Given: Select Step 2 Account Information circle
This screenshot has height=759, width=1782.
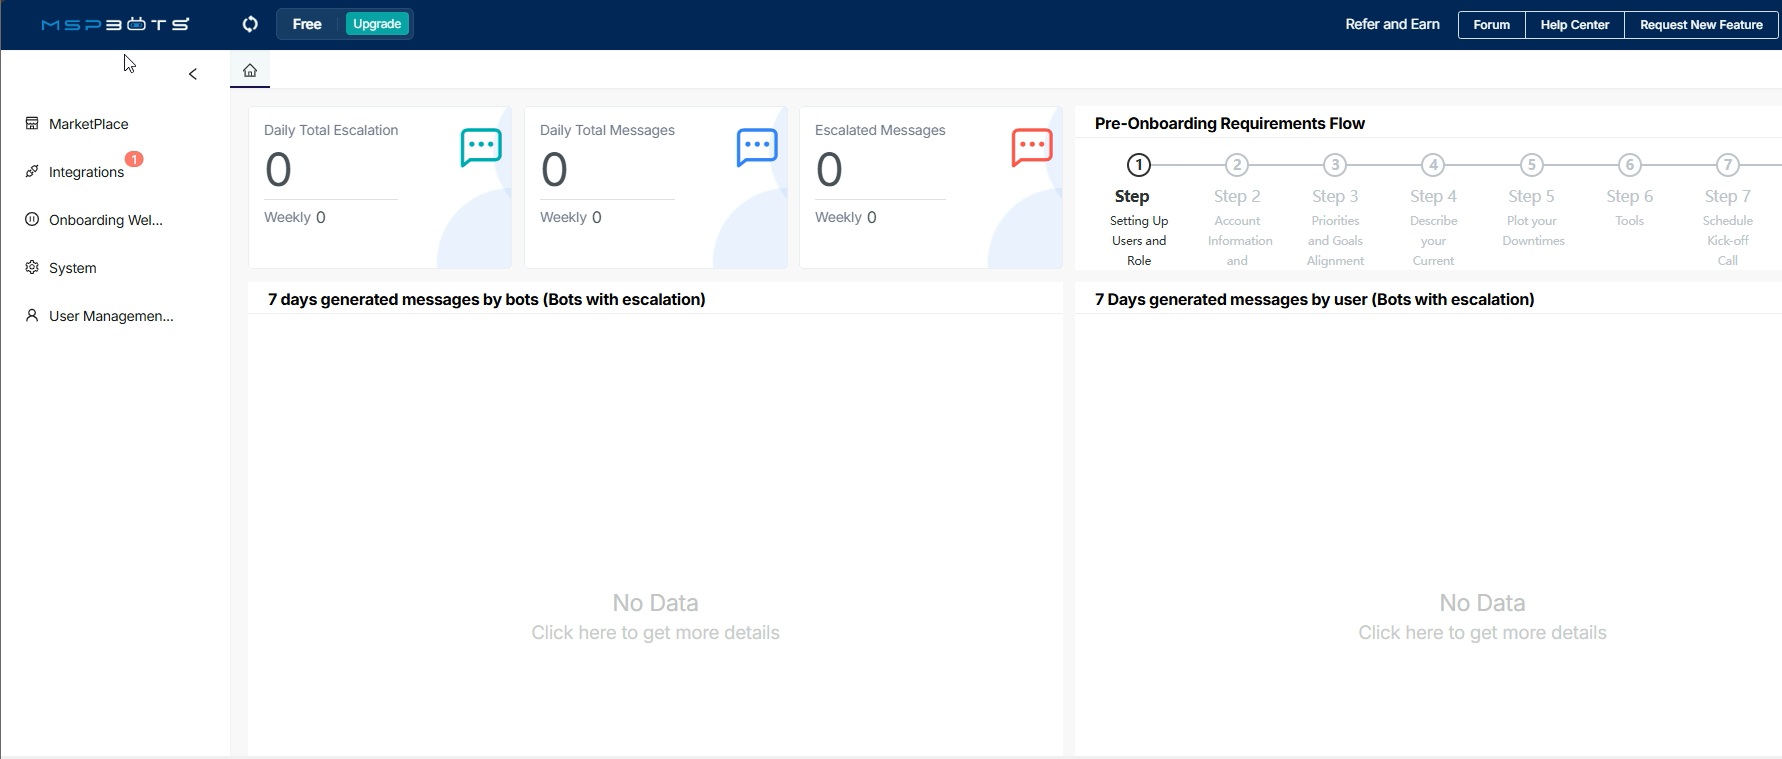Looking at the screenshot, I should 1237,165.
